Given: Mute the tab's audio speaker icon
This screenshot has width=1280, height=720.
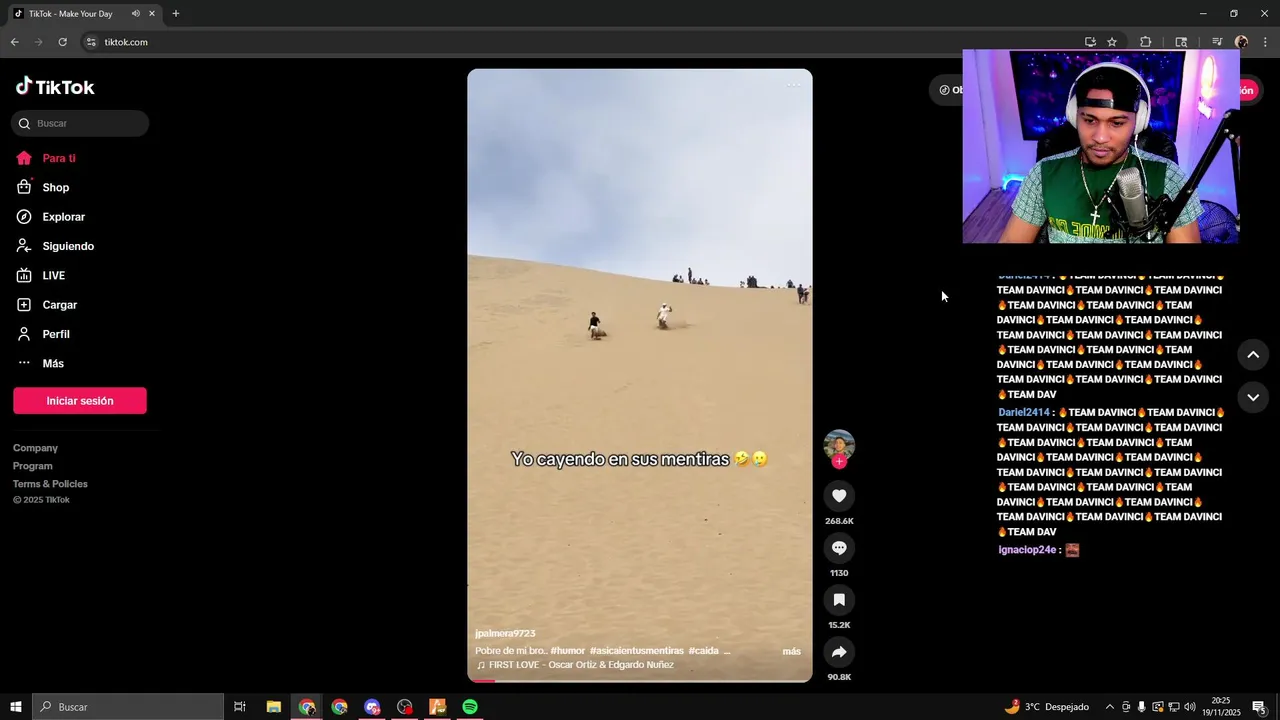Looking at the screenshot, I should 135,14.
